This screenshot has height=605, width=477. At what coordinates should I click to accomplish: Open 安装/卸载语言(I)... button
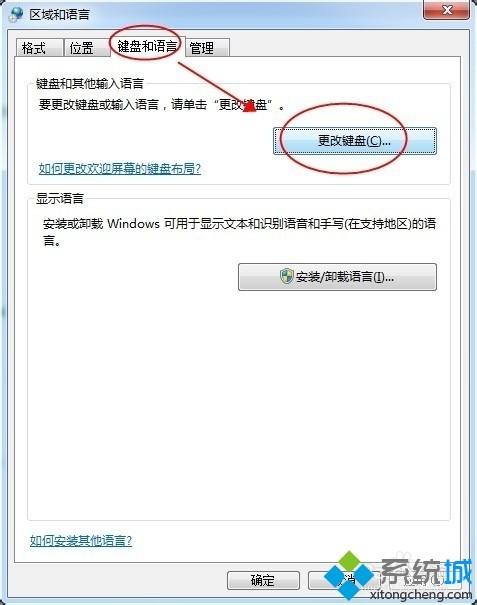pos(337,277)
